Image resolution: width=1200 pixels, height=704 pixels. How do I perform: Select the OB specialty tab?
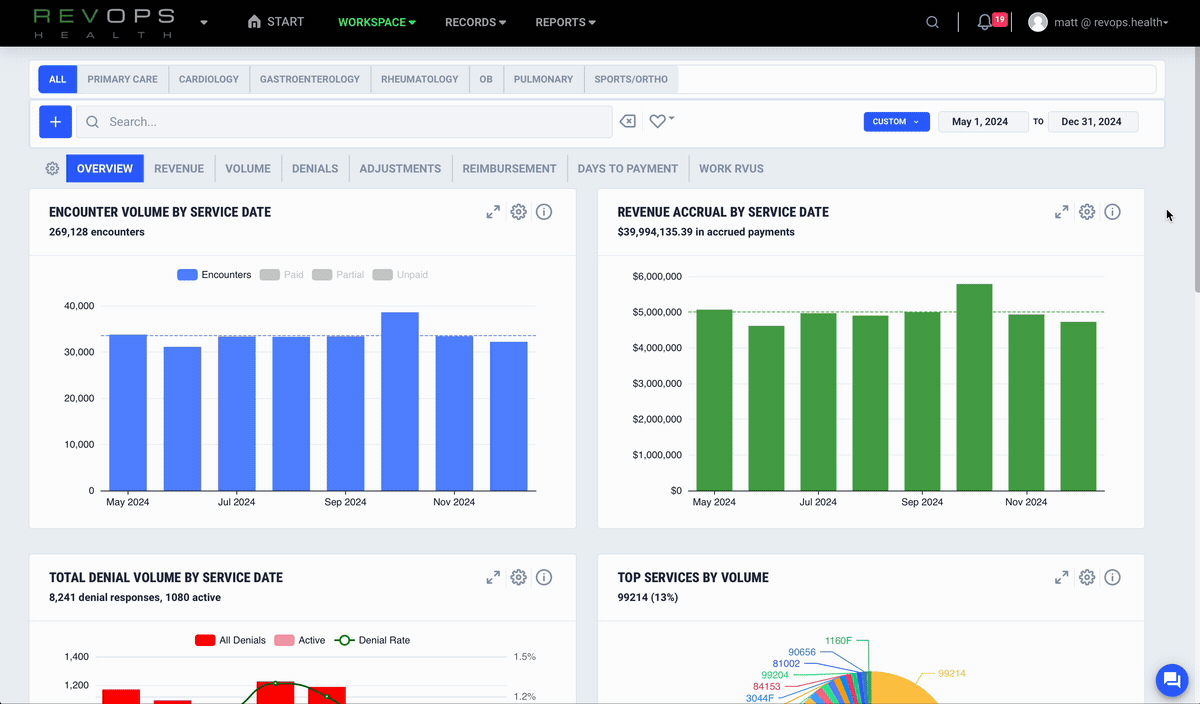point(486,79)
